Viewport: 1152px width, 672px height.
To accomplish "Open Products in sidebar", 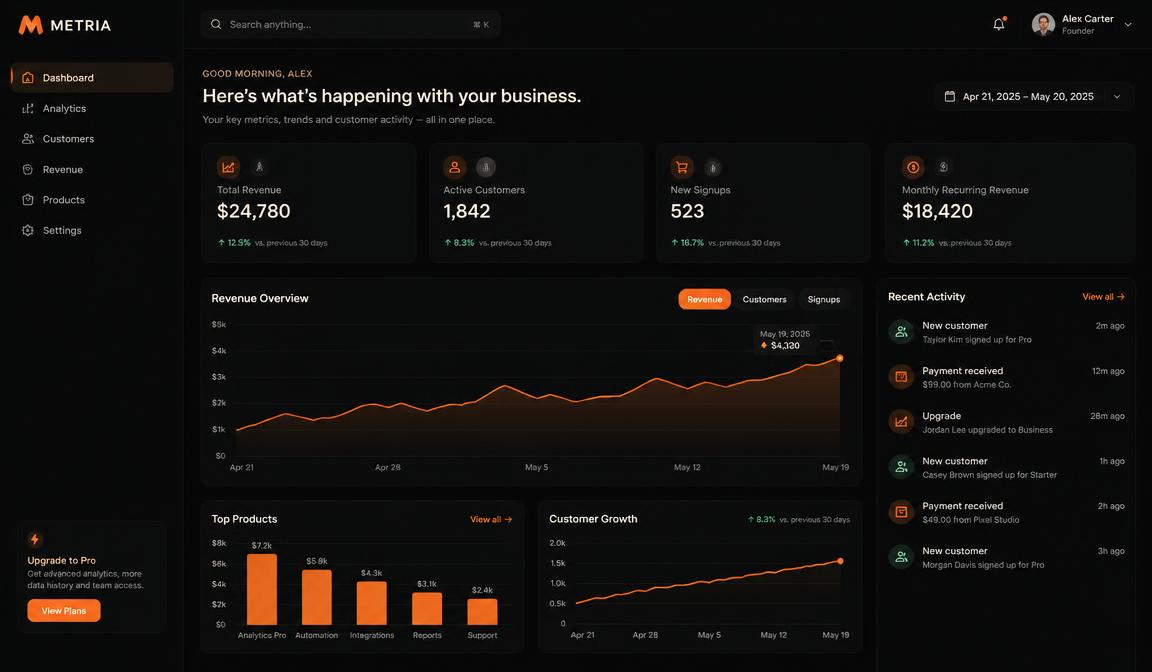I will coord(92,200).
